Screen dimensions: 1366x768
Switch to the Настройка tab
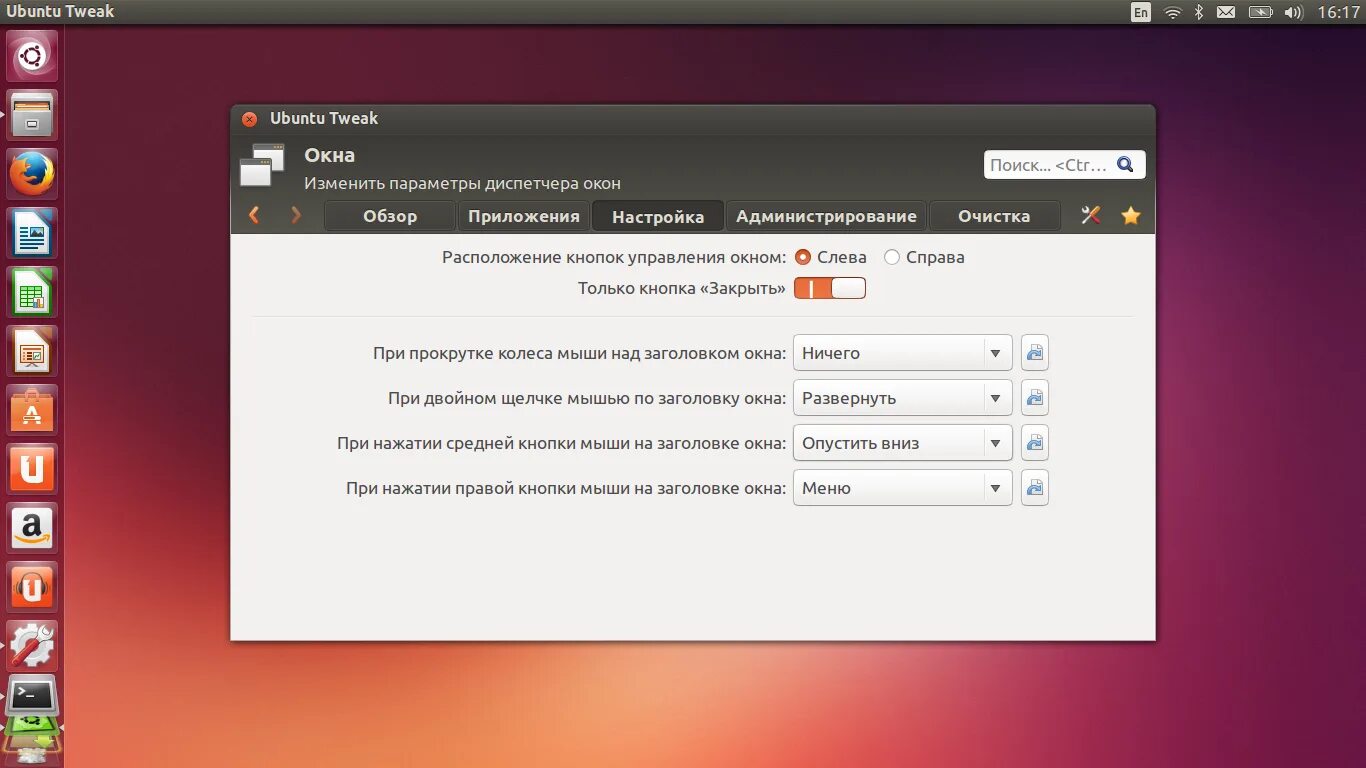[x=658, y=216]
